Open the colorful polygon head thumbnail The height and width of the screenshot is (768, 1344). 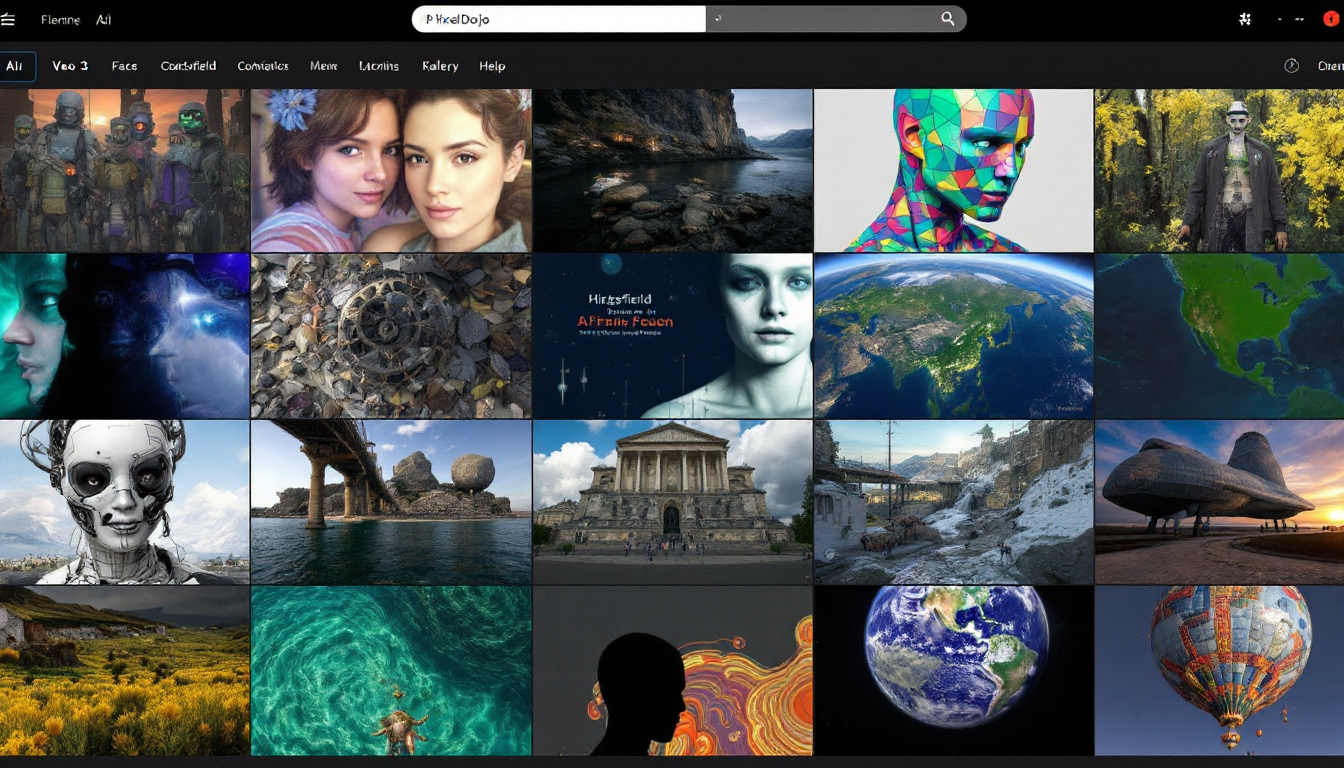(953, 170)
